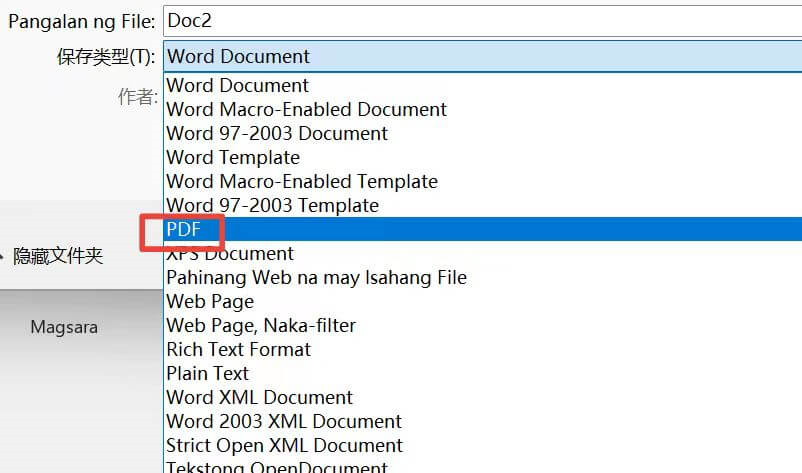Select Word XML Document
The width and height of the screenshot is (802, 473).
[482, 398]
